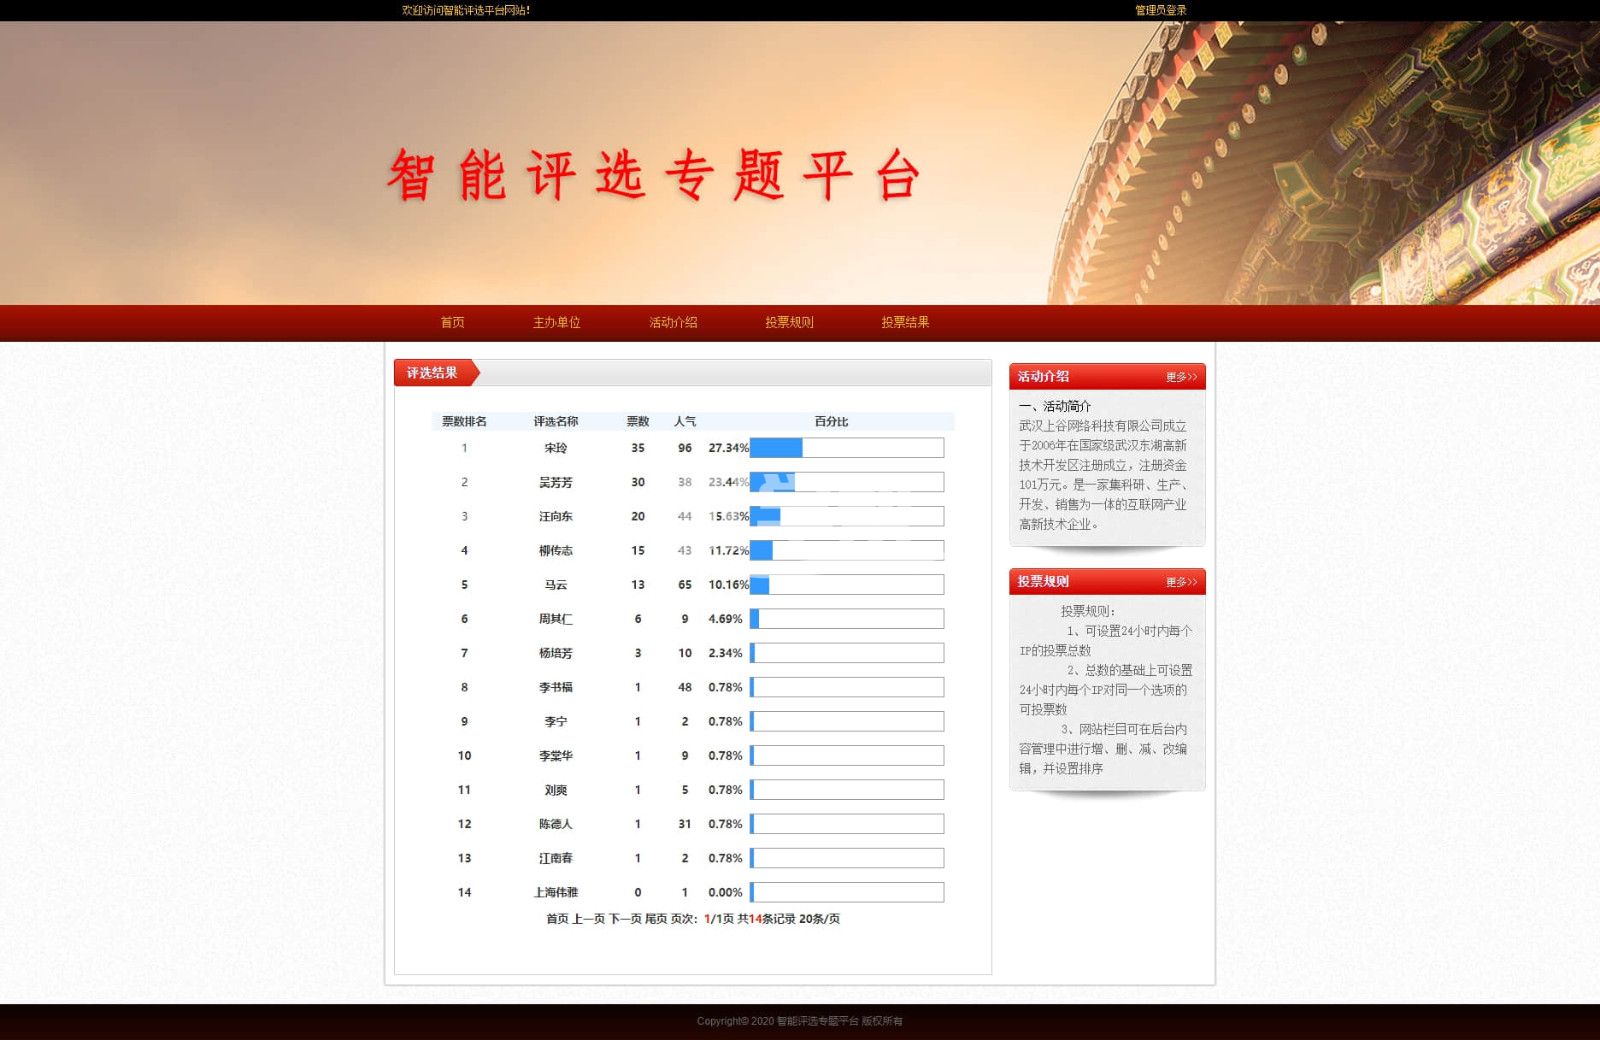Go to 首页 in the red navigation bar
Image resolution: width=1600 pixels, height=1040 pixels.
pyautogui.click(x=452, y=322)
